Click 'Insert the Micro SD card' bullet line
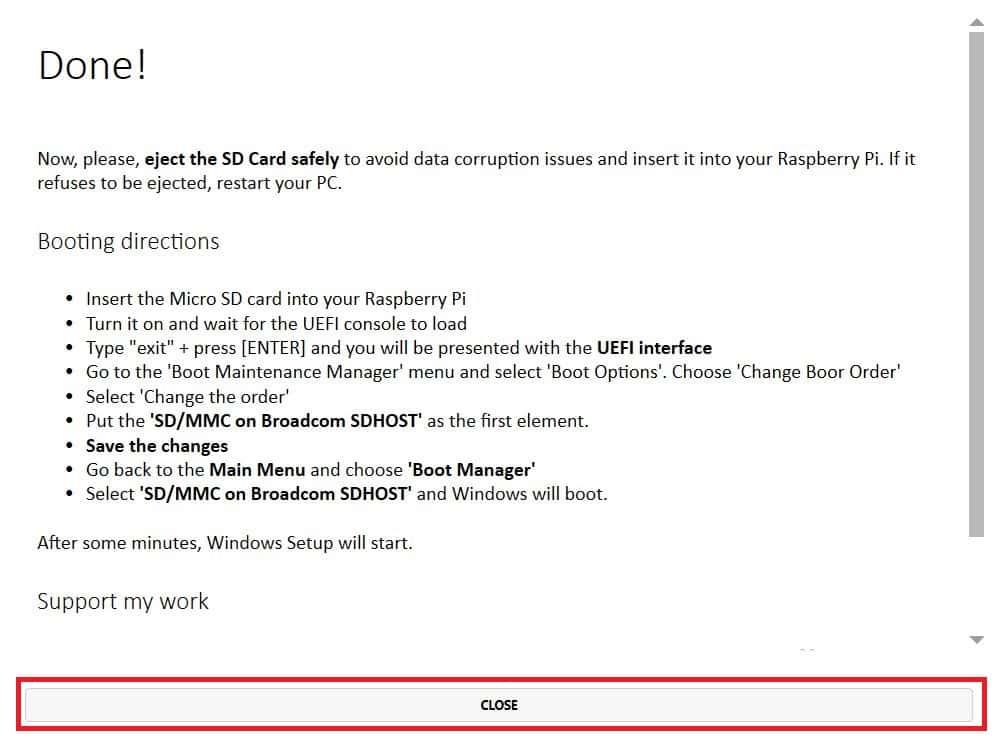997x744 pixels. click(x=276, y=299)
